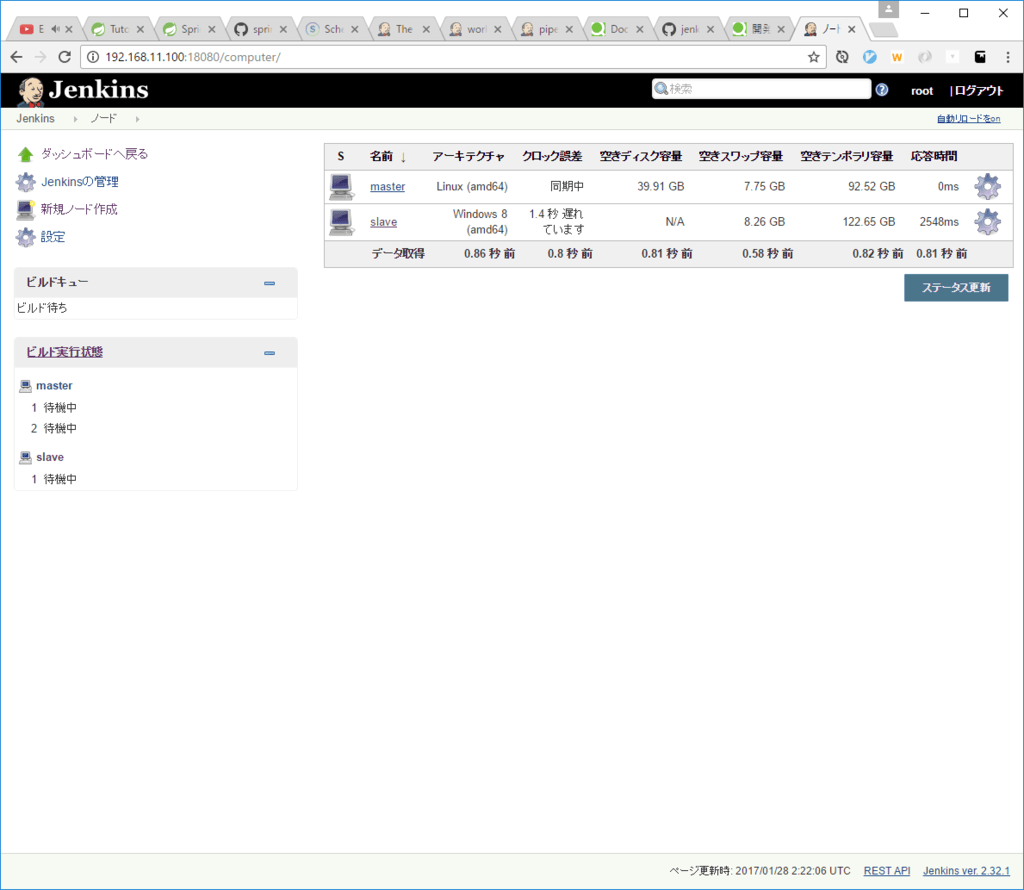Click the Jenkins butler logo icon
This screenshot has width=1024, height=890.
click(x=30, y=91)
